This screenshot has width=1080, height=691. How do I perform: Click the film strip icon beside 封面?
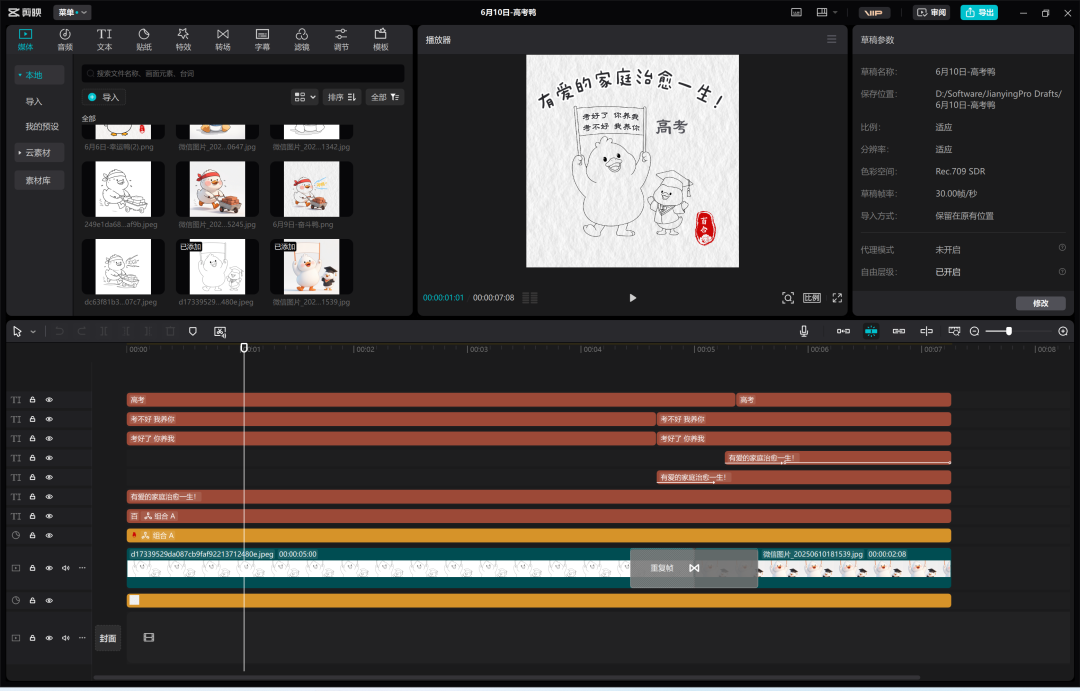pyautogui.click(x=149, y=637)
